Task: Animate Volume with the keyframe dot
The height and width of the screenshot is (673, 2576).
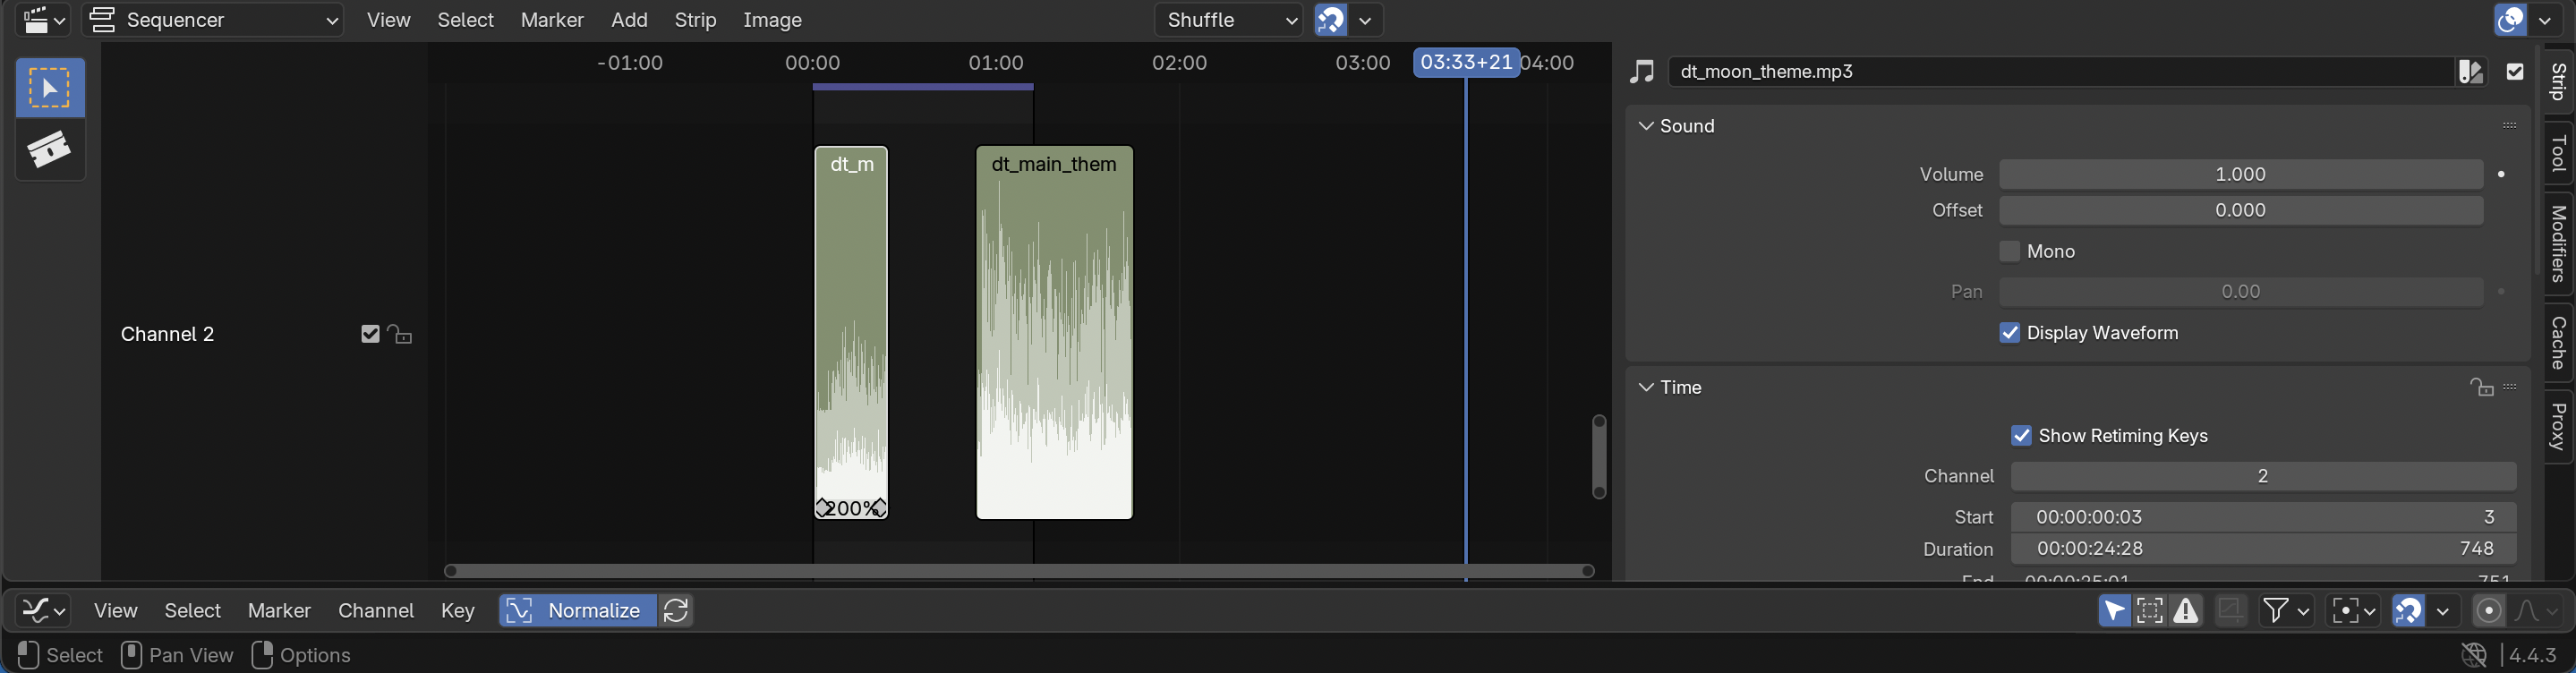Action: pos(2502,174)
